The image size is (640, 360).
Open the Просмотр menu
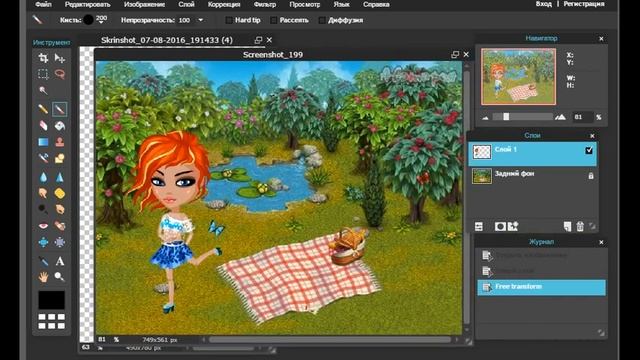pos(305,4)
